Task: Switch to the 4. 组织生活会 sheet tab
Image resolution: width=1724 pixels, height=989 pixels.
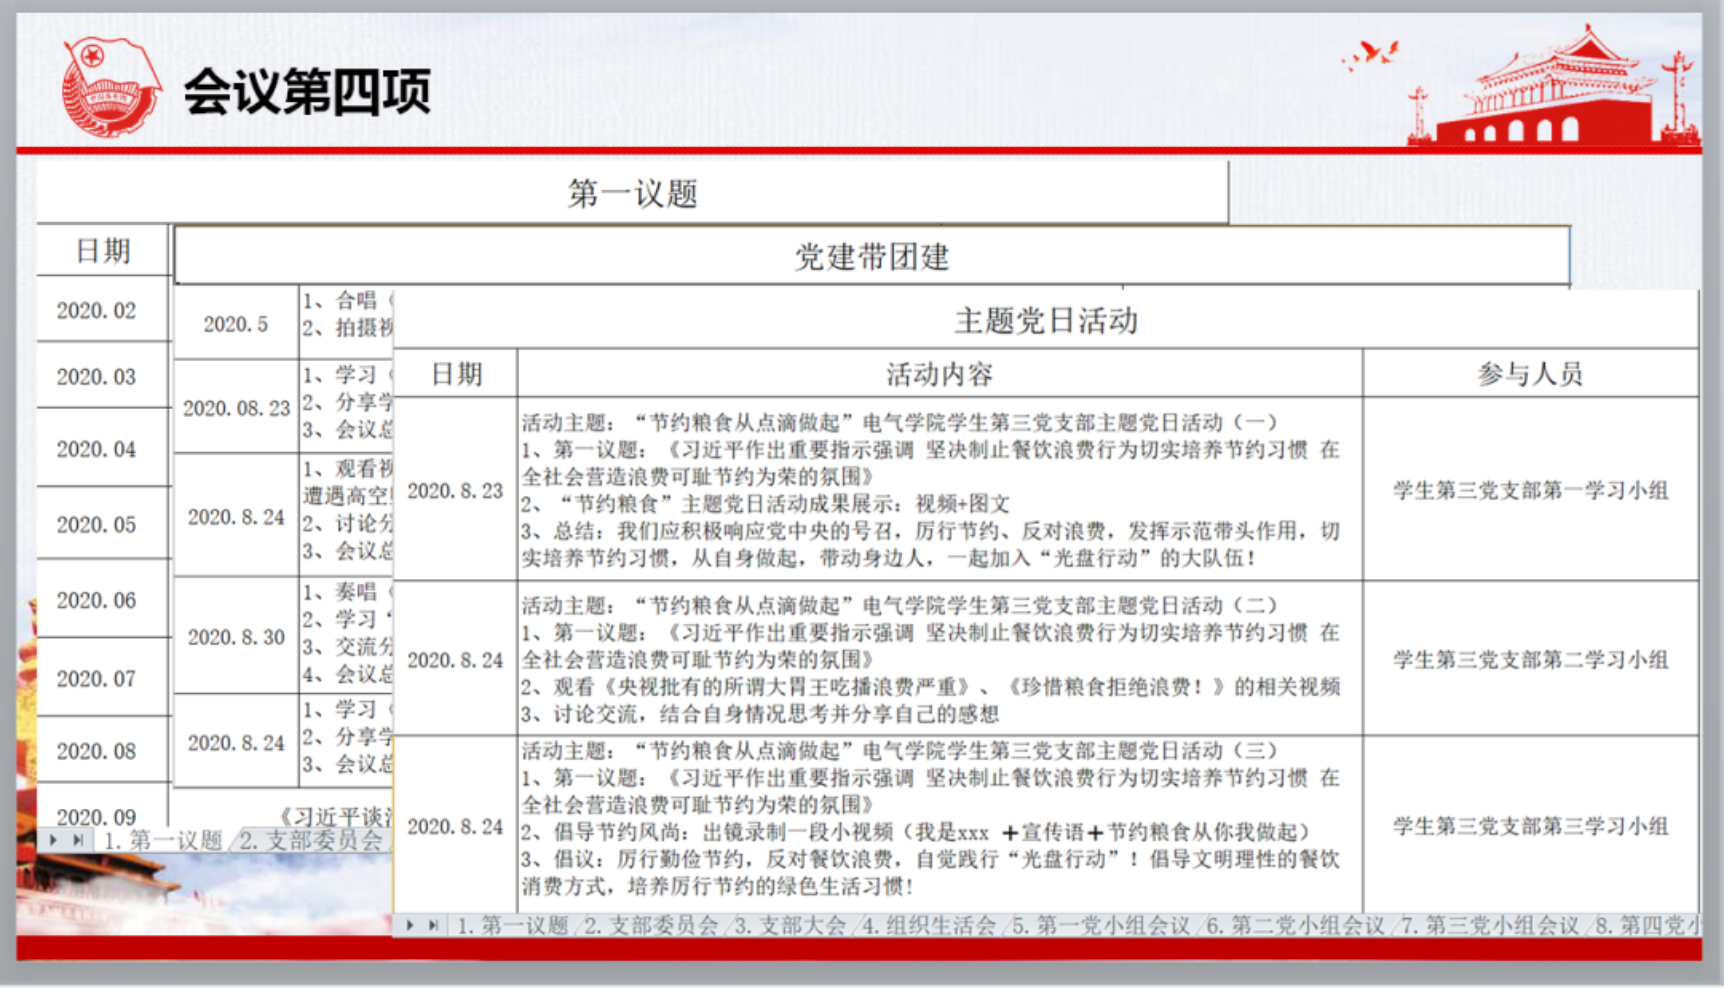Action: [x=929, y=926]
